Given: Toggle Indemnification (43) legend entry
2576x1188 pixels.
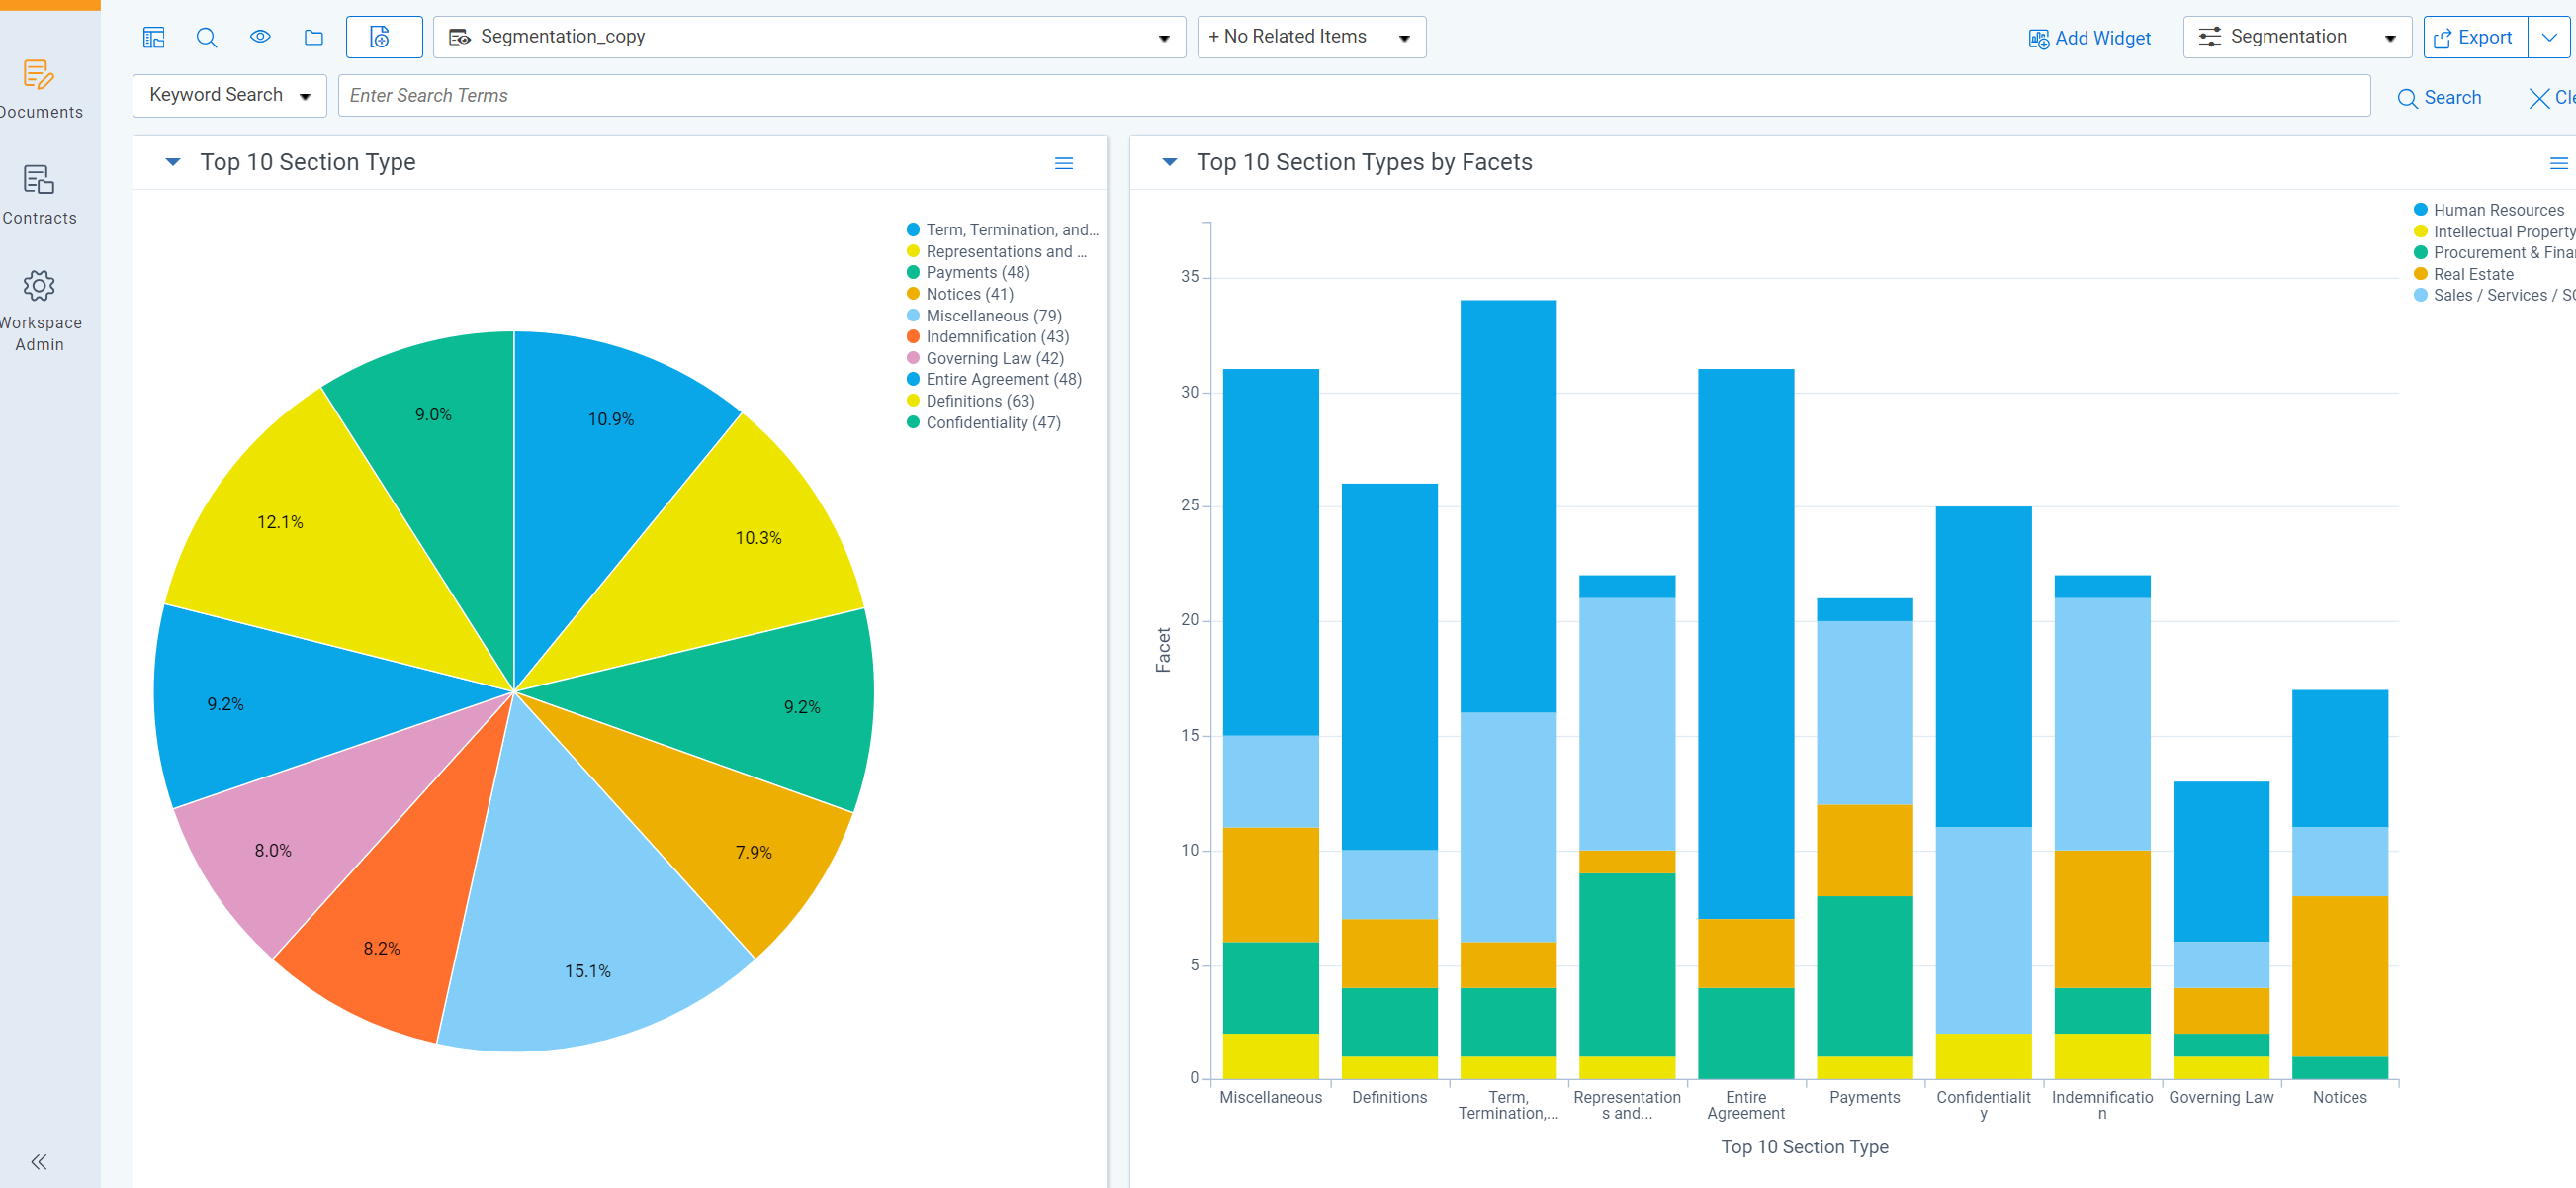Looking at the screenshot, I should point(987,337).
